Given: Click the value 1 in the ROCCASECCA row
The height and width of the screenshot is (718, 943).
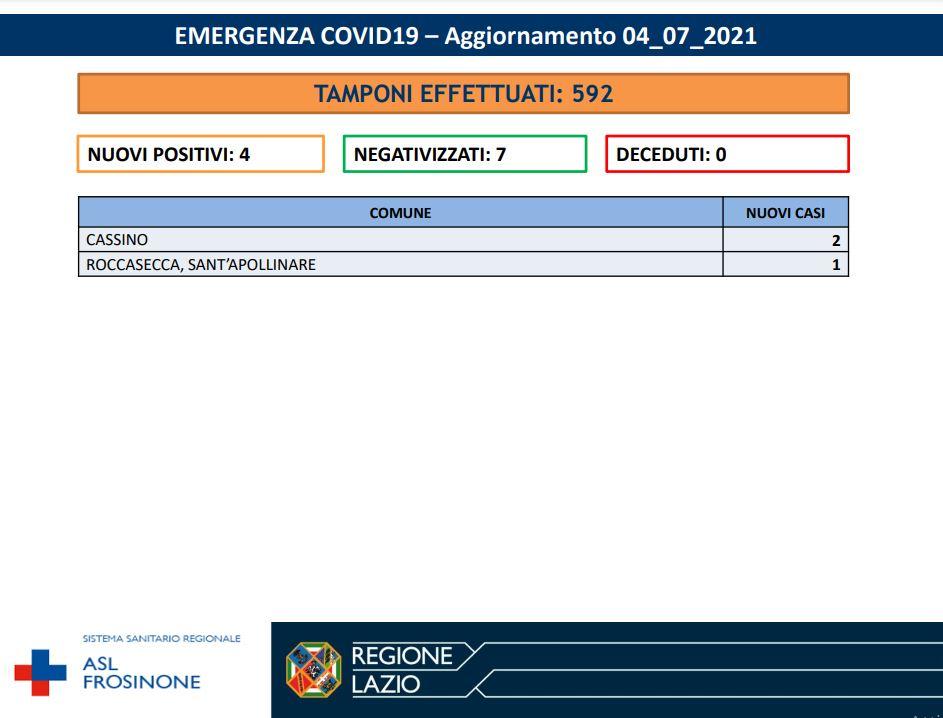Looking at the screenshot, I should (835, 266).
